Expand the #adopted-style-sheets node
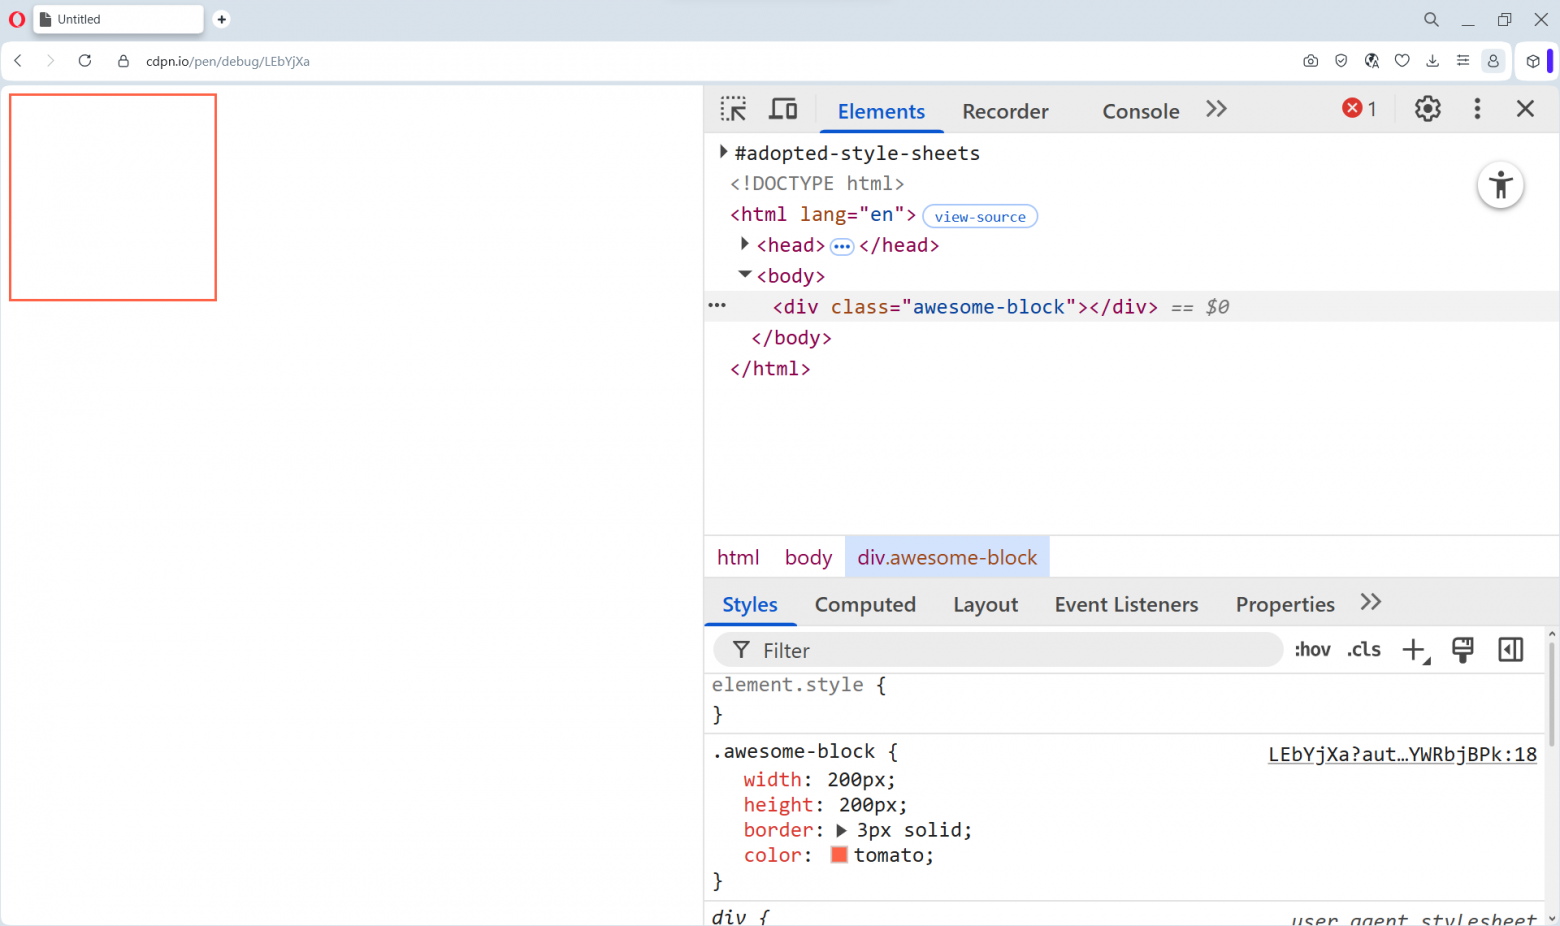Screen dimensions: 1560x926 723,152
